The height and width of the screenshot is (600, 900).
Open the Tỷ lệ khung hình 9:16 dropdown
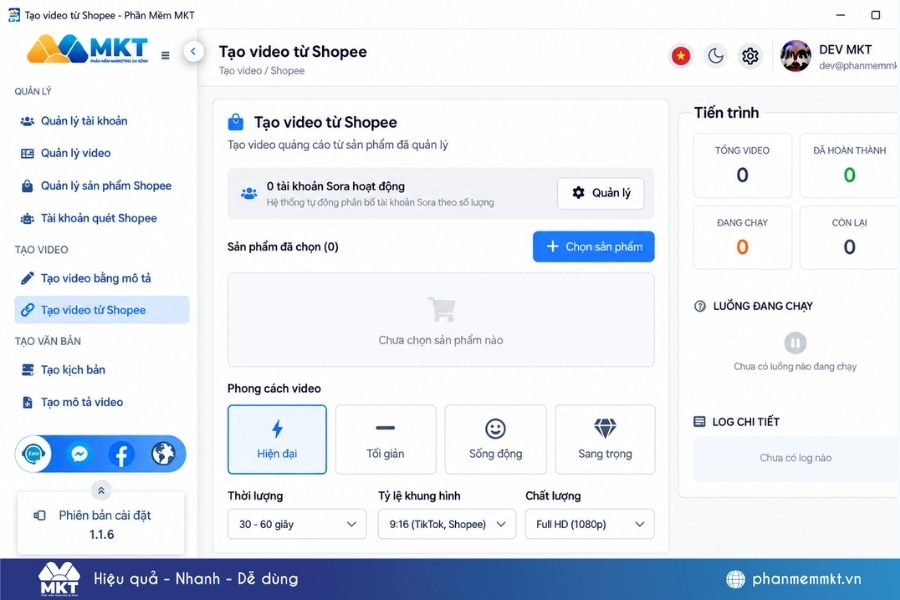click(447, 524)
